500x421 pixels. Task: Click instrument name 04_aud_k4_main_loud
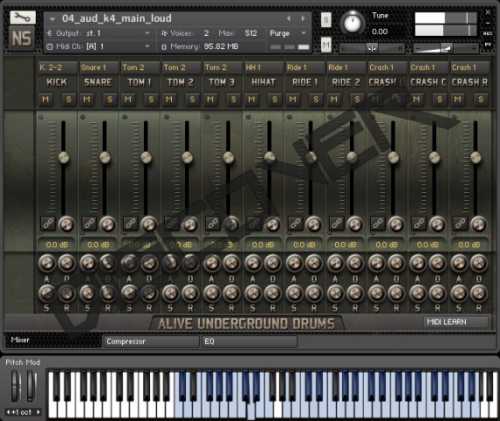[x=117, y=19]
